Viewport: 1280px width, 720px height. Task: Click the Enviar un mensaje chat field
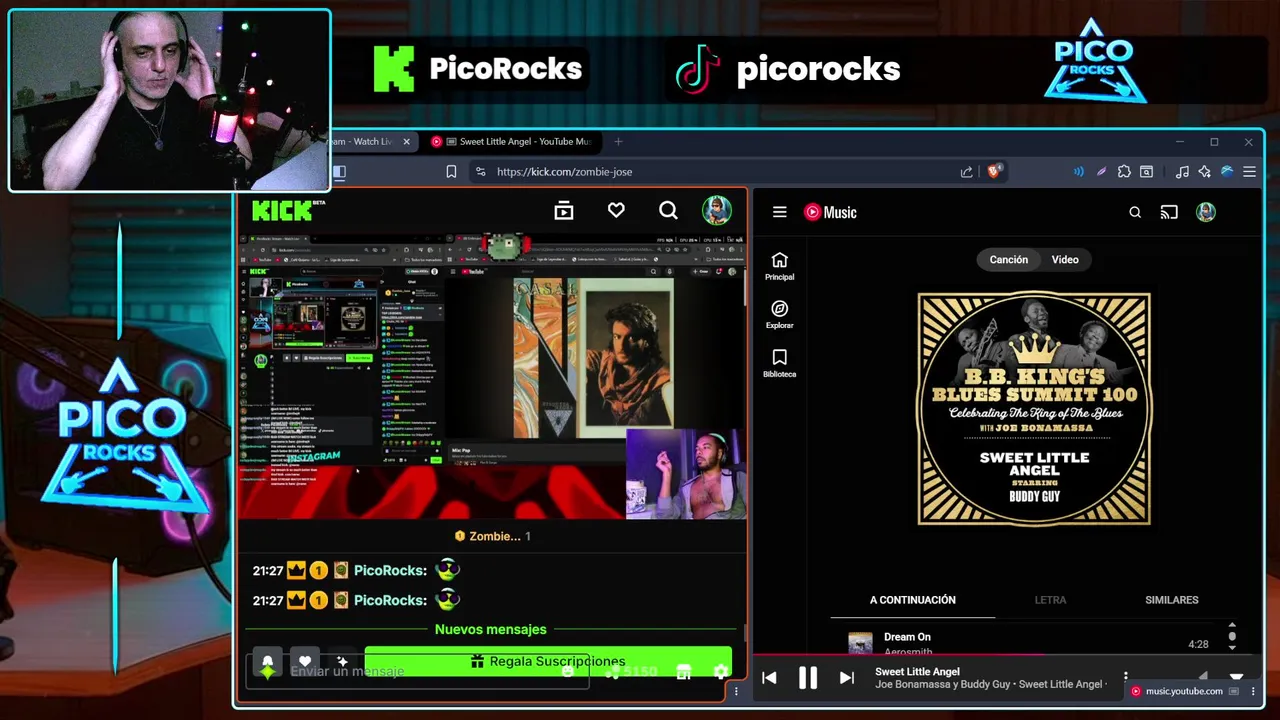(x=420, y=672)
